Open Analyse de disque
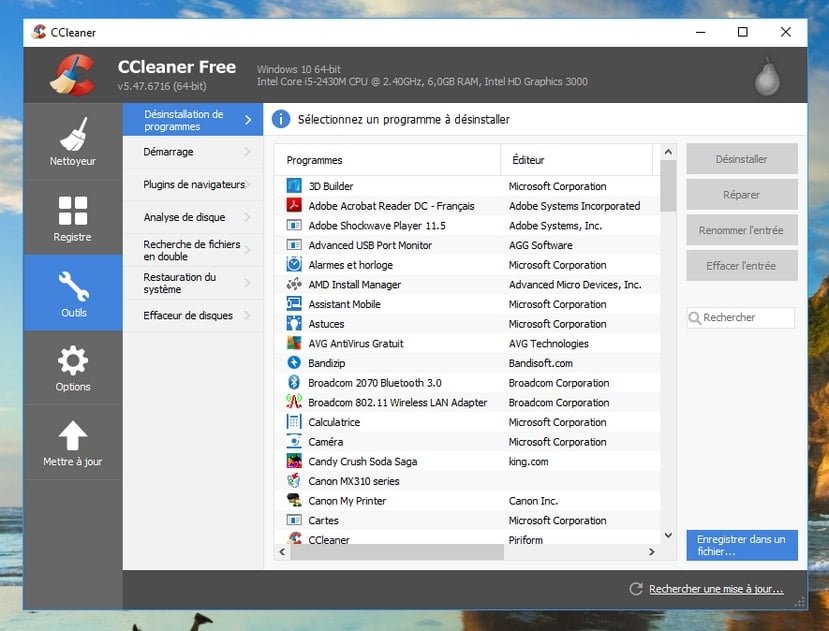This screenshot has height=631, width=829. tap(193, 217)
